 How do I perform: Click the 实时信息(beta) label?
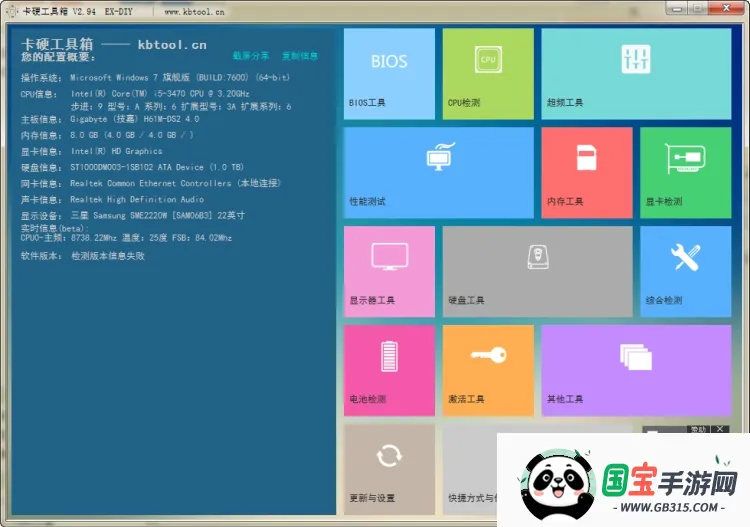point(55,228)
